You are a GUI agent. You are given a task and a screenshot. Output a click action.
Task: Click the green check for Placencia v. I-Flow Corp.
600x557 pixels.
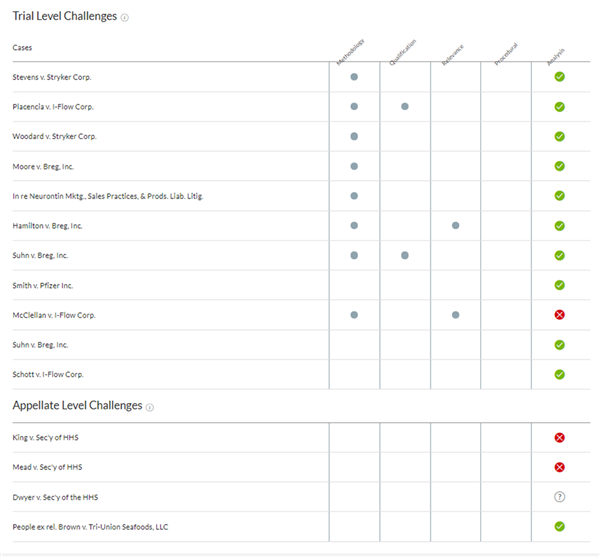pos(559,107)
